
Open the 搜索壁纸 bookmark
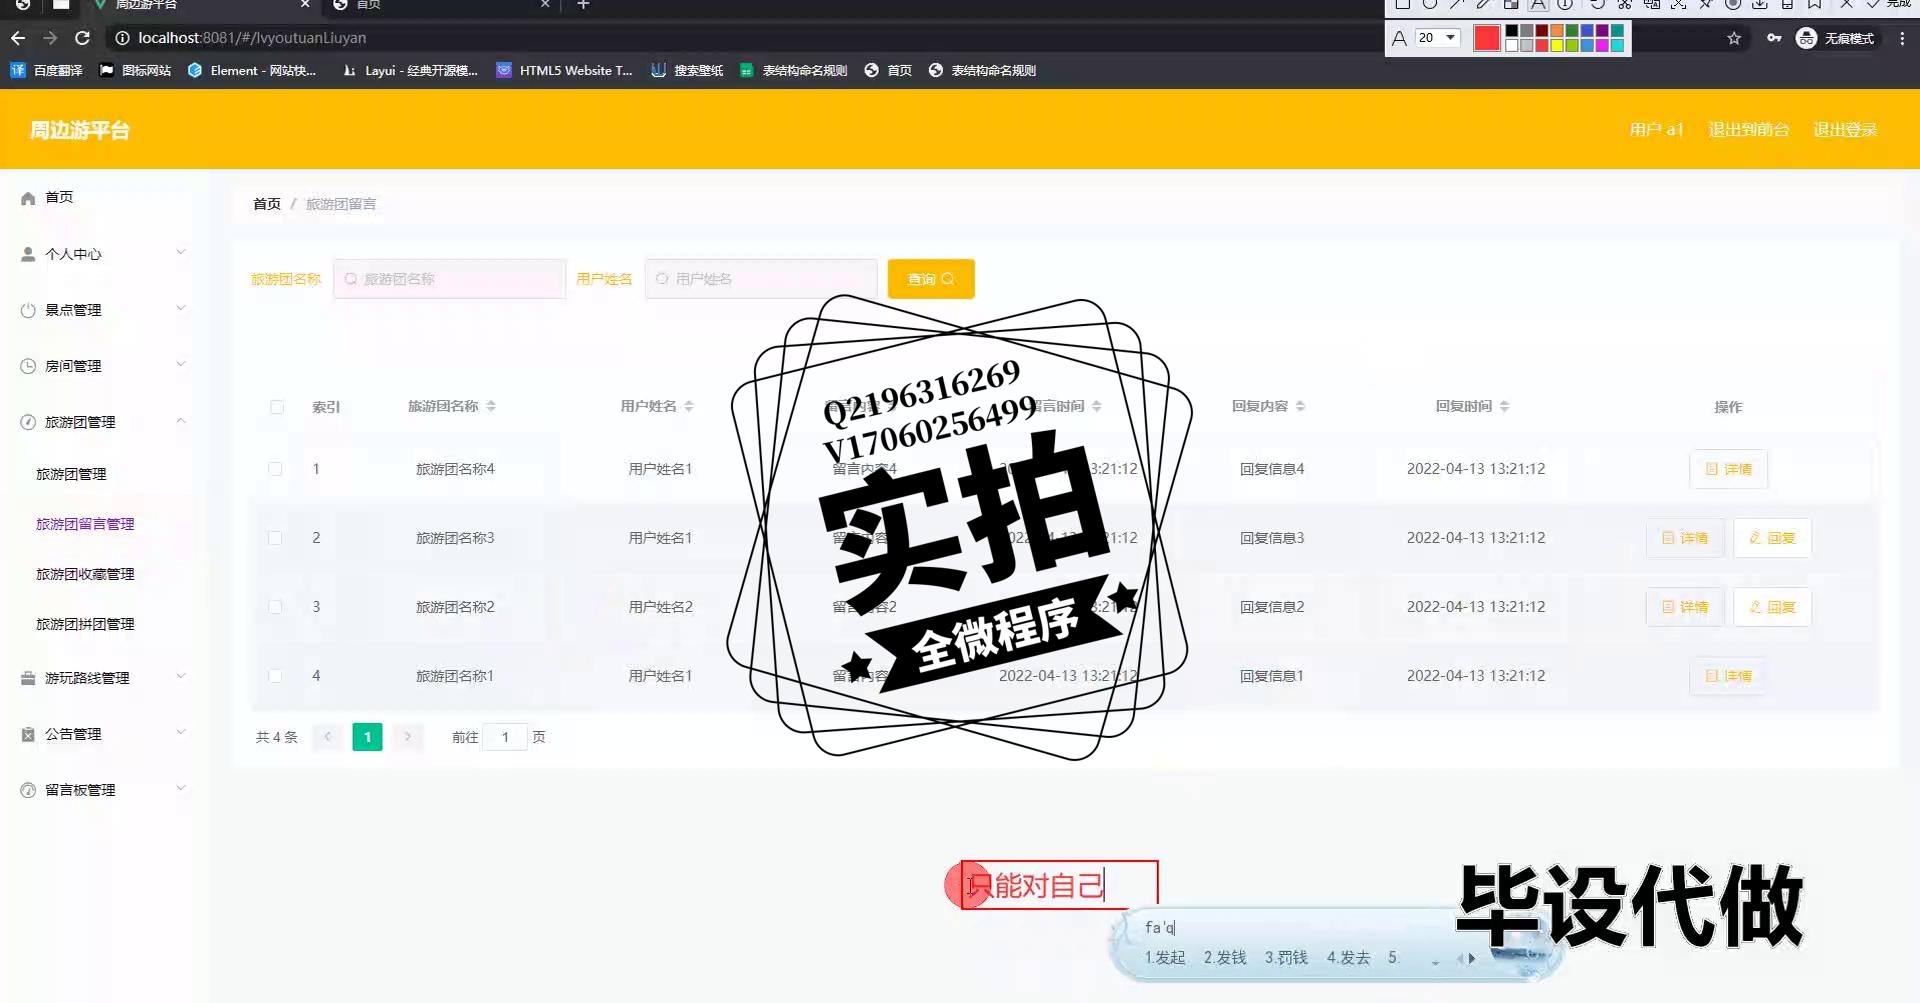[x=687, y=70]
